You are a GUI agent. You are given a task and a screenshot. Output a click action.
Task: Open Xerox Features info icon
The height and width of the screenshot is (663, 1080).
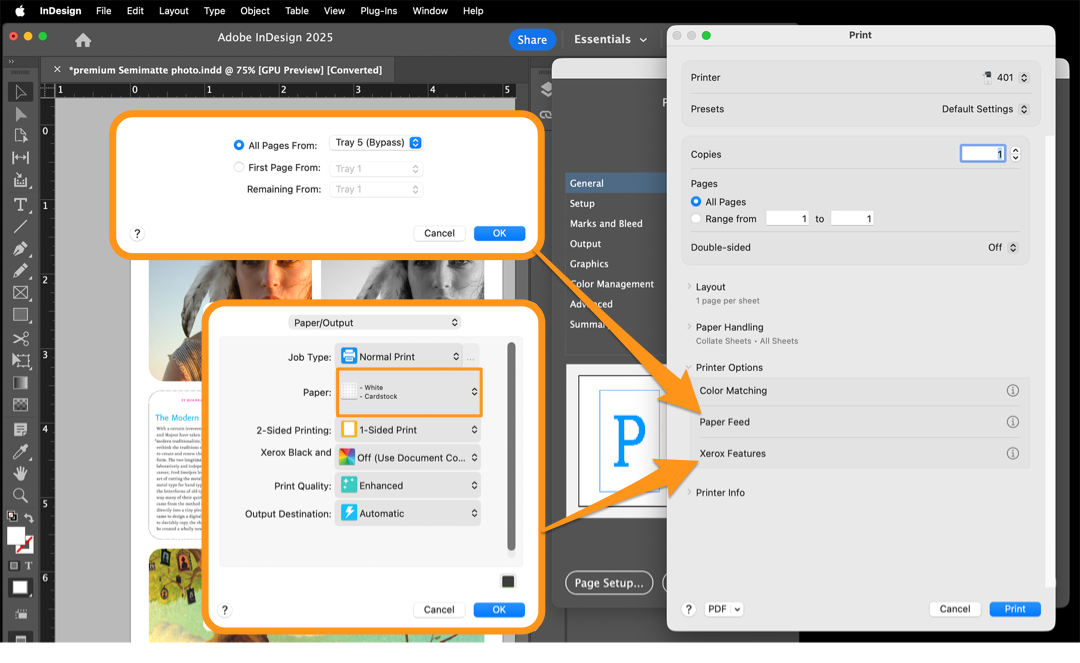pyautogui.click(x=1012, y=454)
